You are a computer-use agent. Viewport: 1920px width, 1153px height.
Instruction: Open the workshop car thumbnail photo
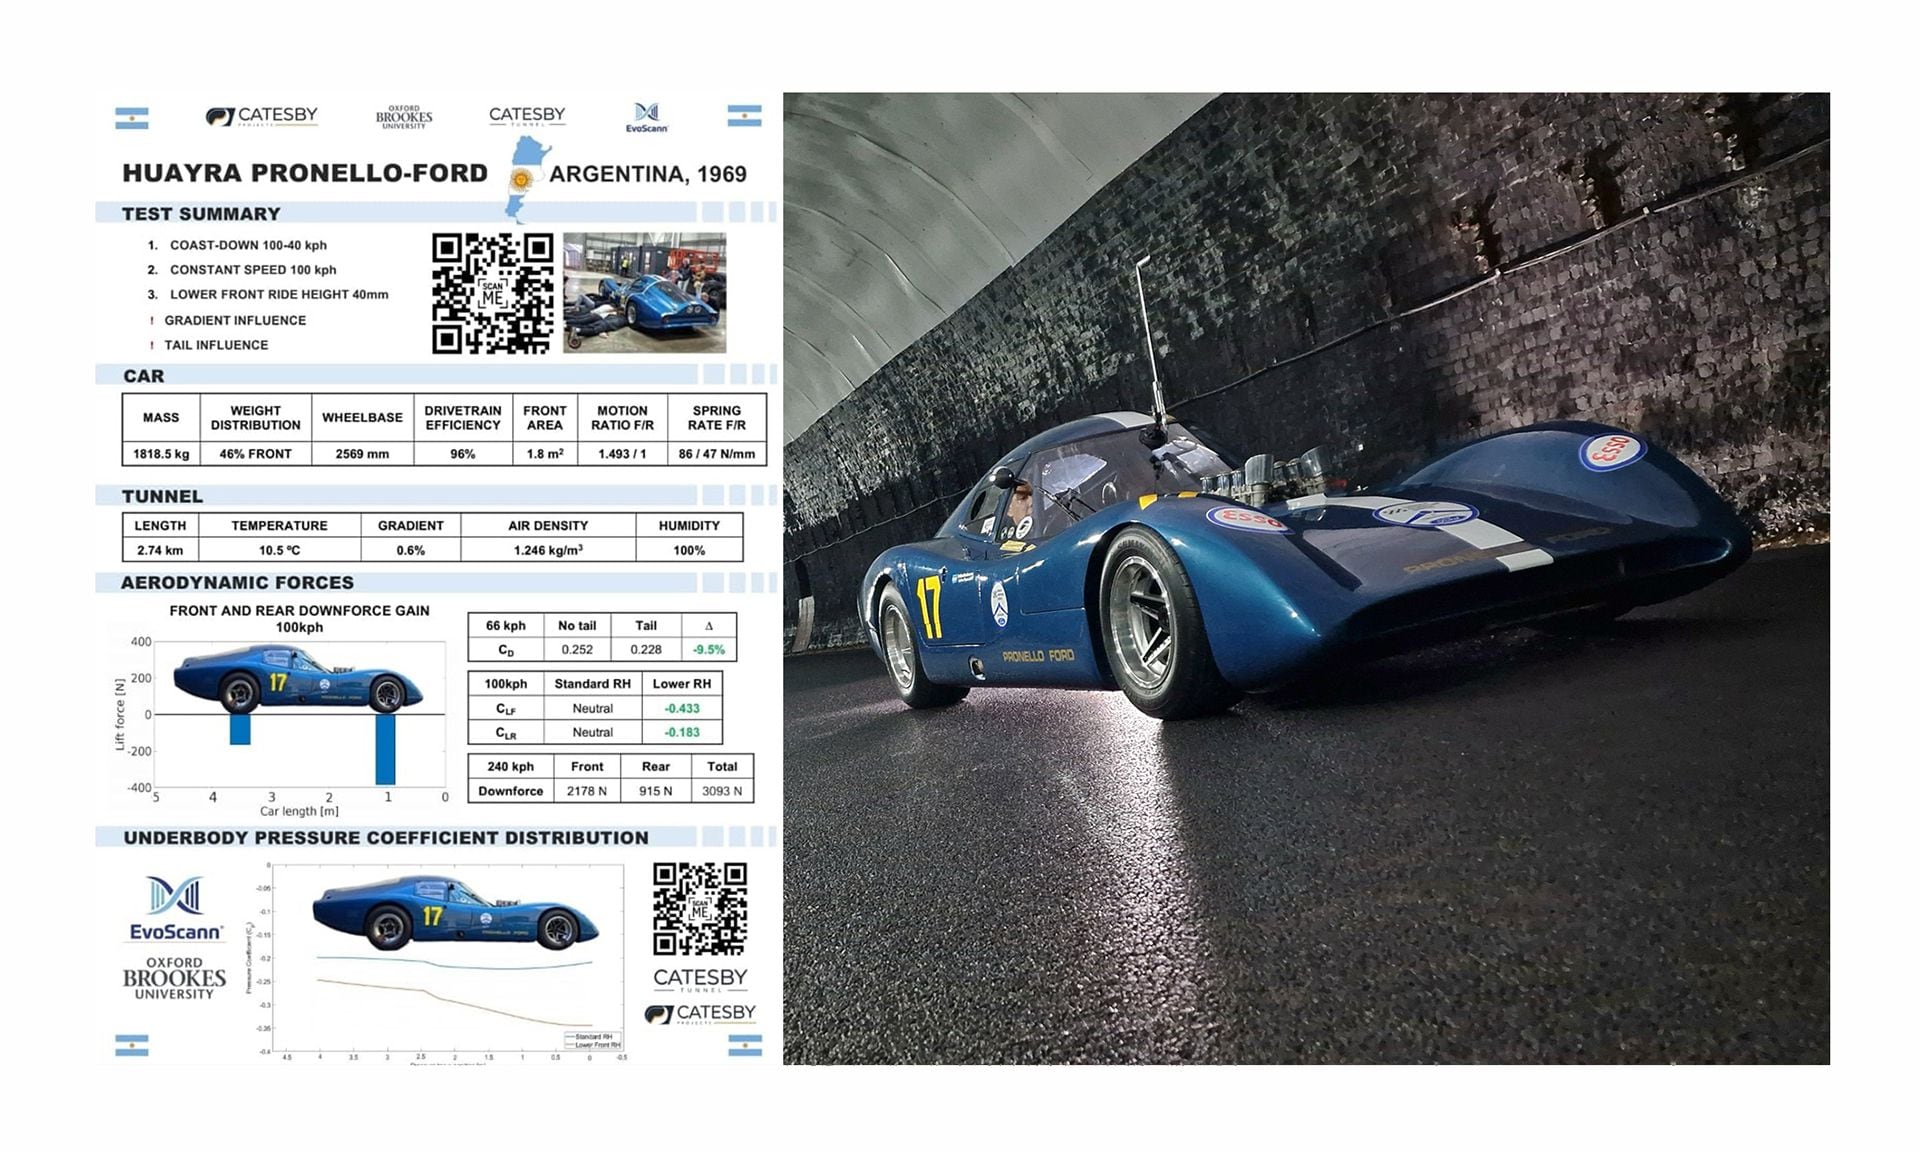(644, 292)
